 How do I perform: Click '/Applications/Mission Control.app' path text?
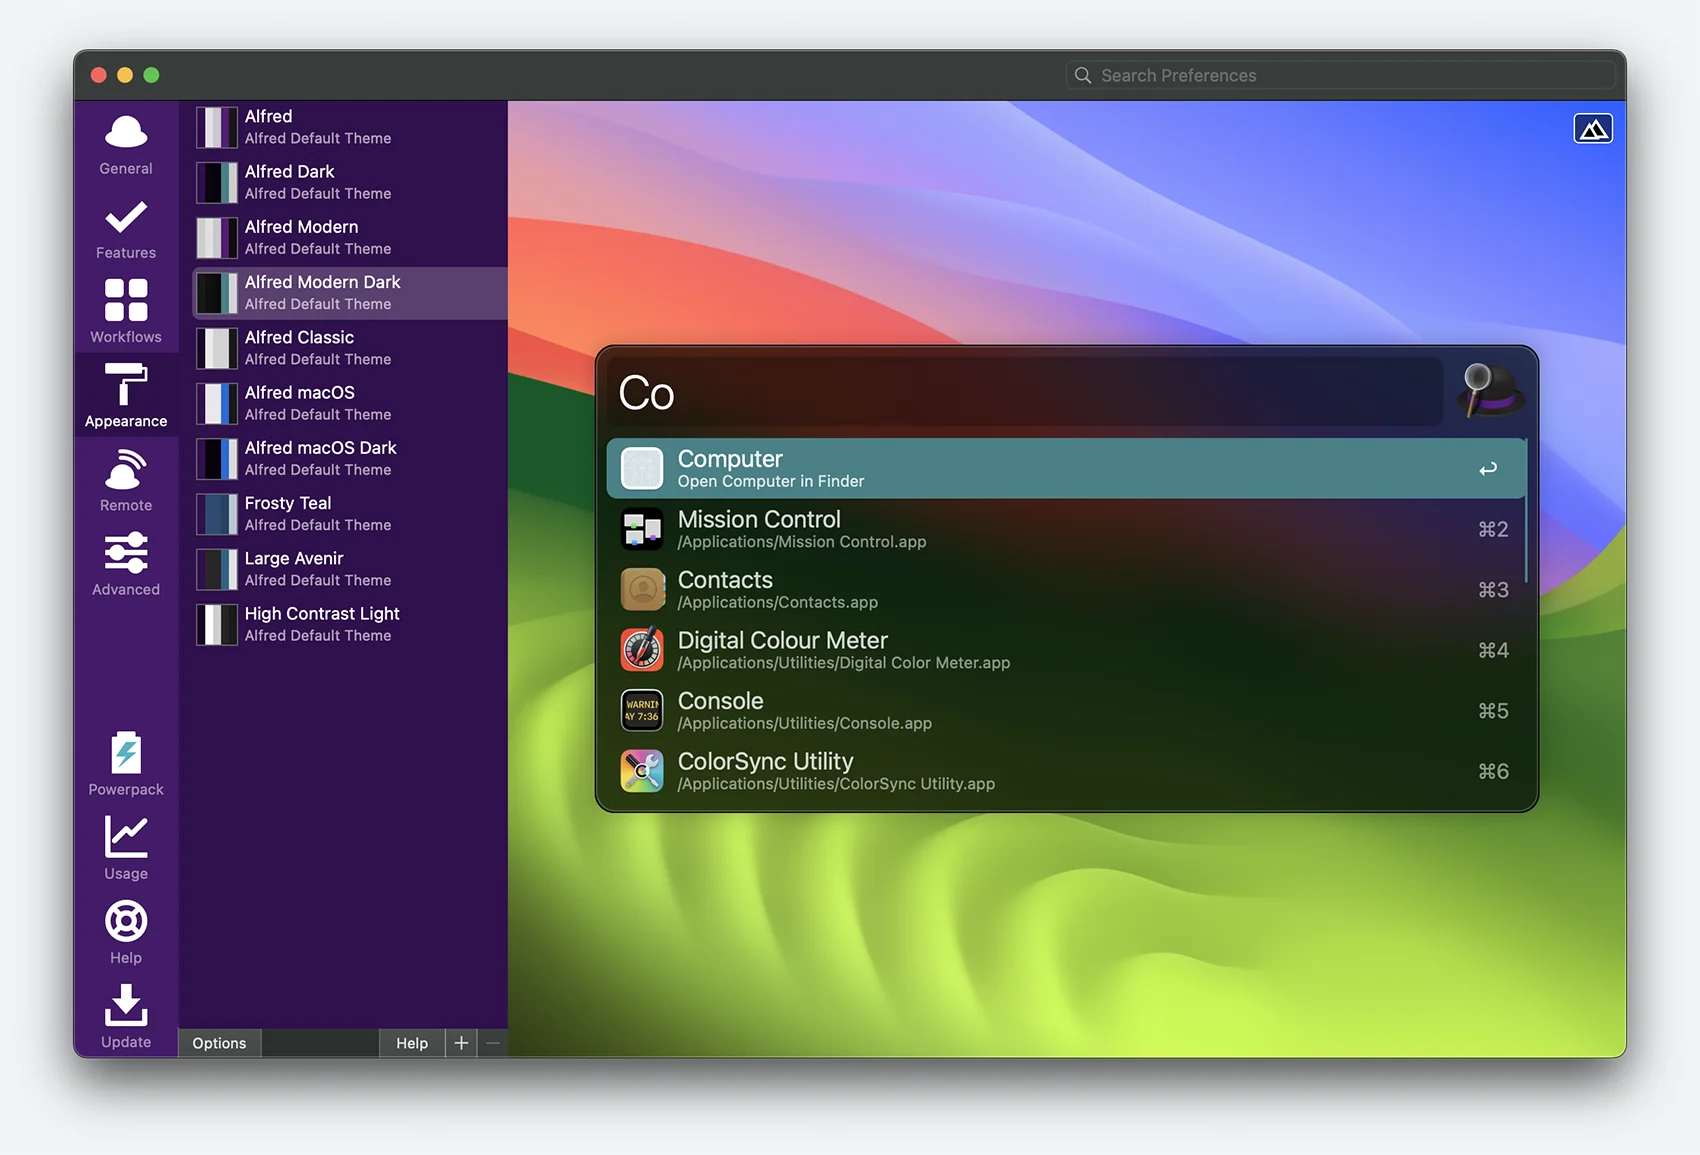click(802, 542)
